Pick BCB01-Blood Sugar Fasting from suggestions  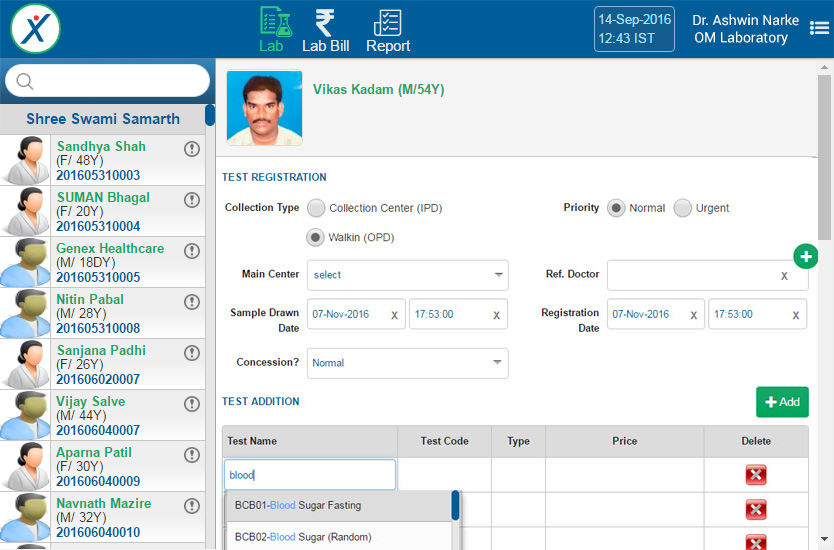[x=297, y=506]
